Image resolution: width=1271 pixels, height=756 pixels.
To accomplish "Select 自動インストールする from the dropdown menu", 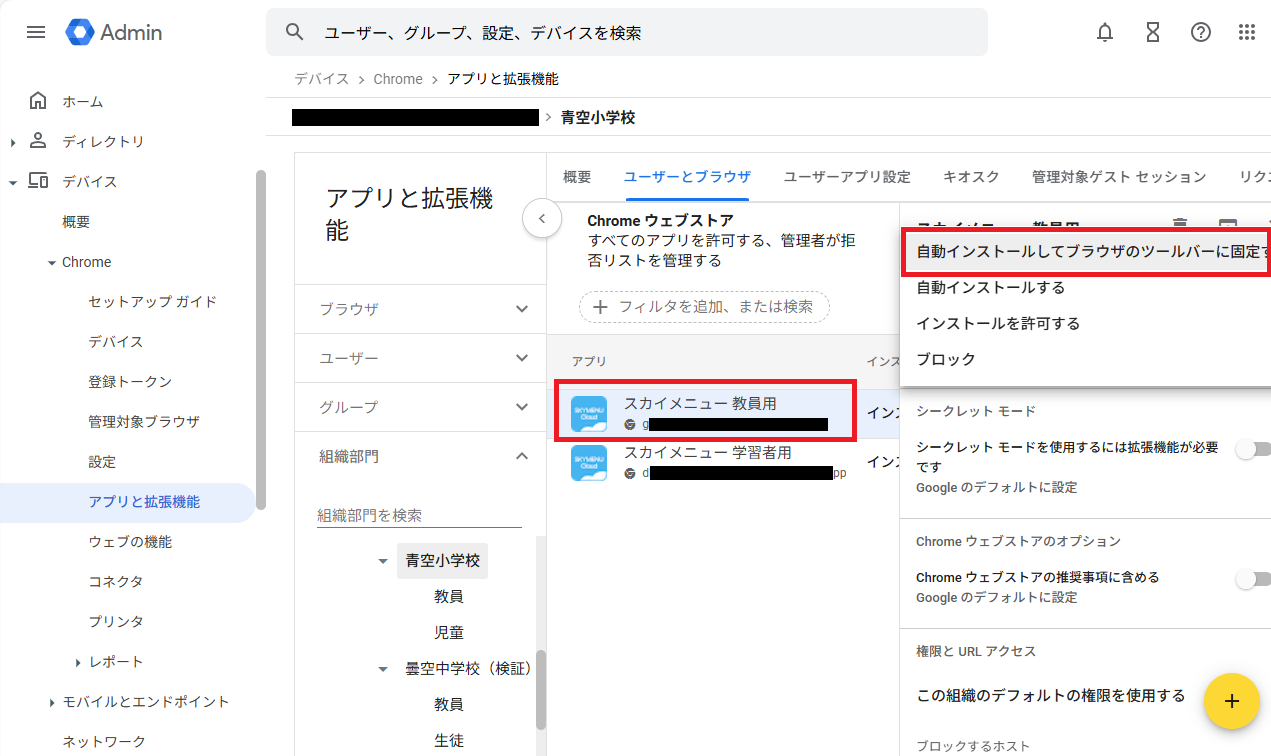I will point(990,288).
